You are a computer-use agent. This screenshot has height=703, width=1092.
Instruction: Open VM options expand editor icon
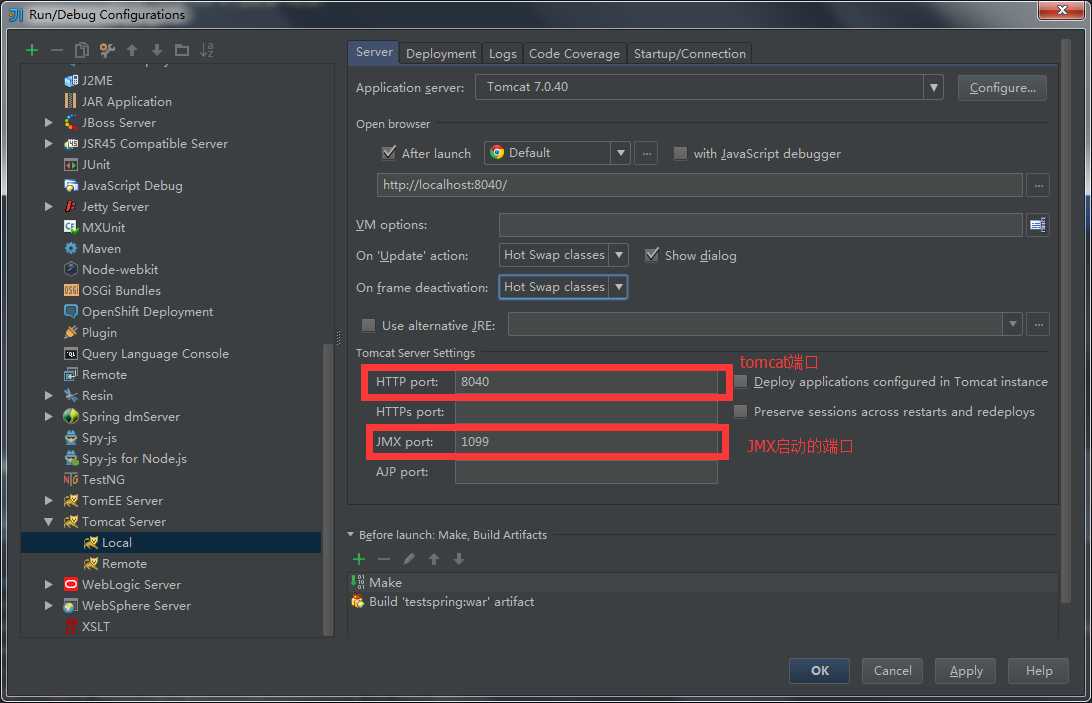(1038, 225)
